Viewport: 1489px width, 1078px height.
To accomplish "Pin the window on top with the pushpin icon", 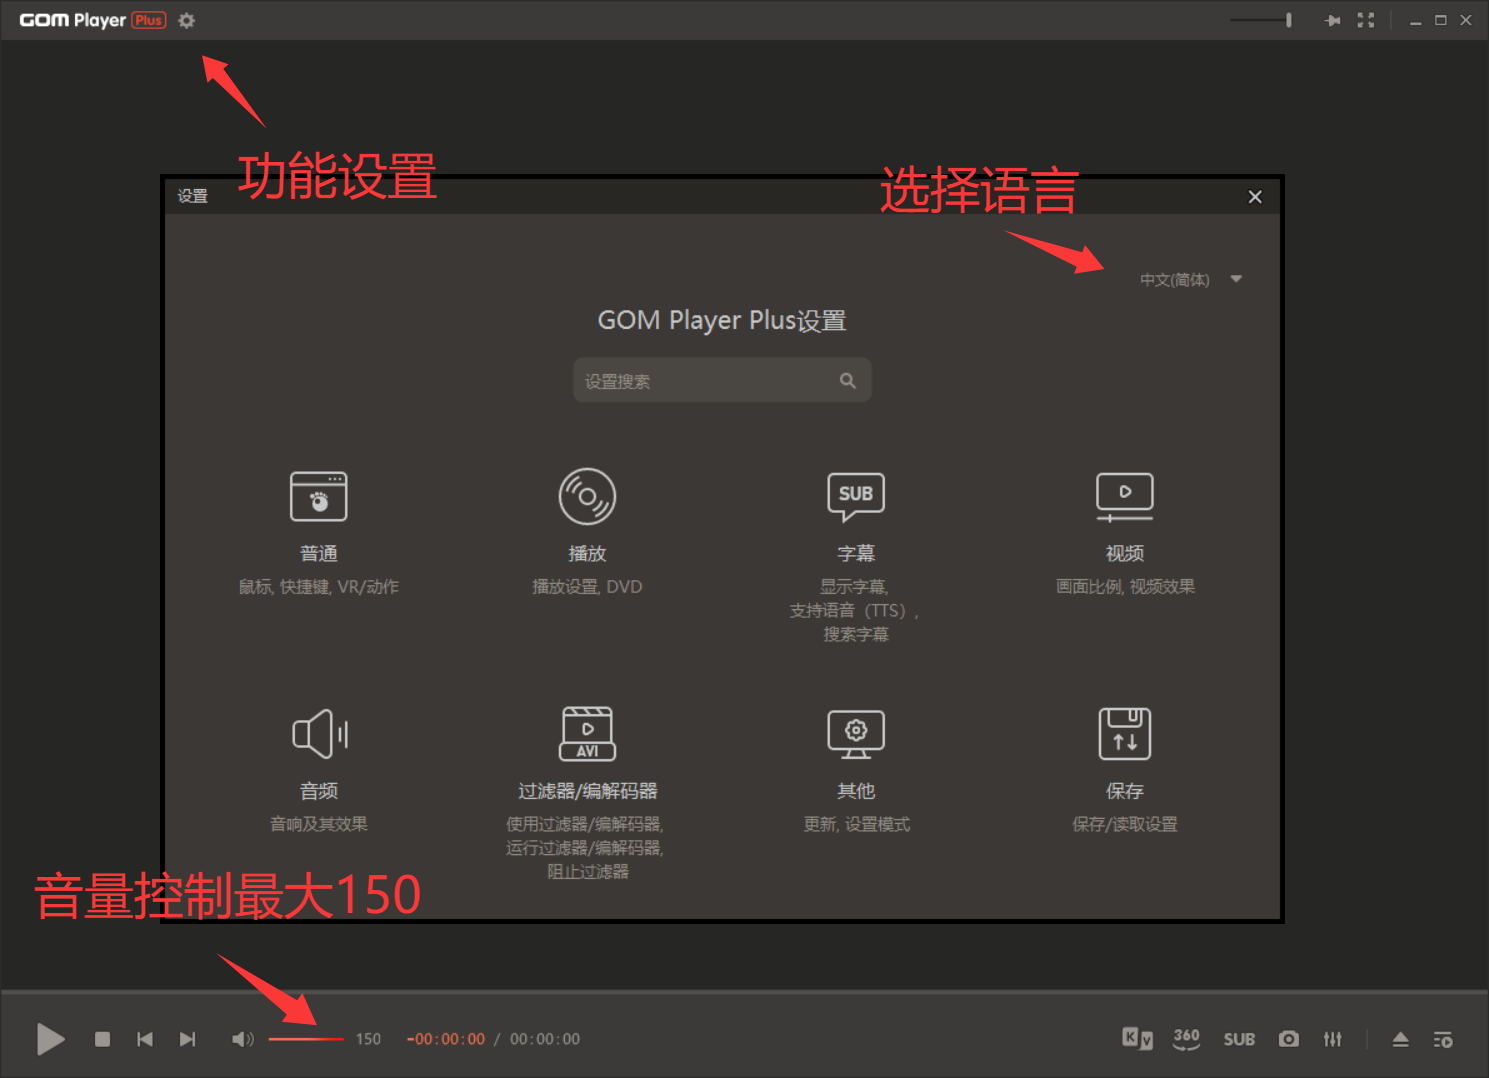I will click(1332, 20).
